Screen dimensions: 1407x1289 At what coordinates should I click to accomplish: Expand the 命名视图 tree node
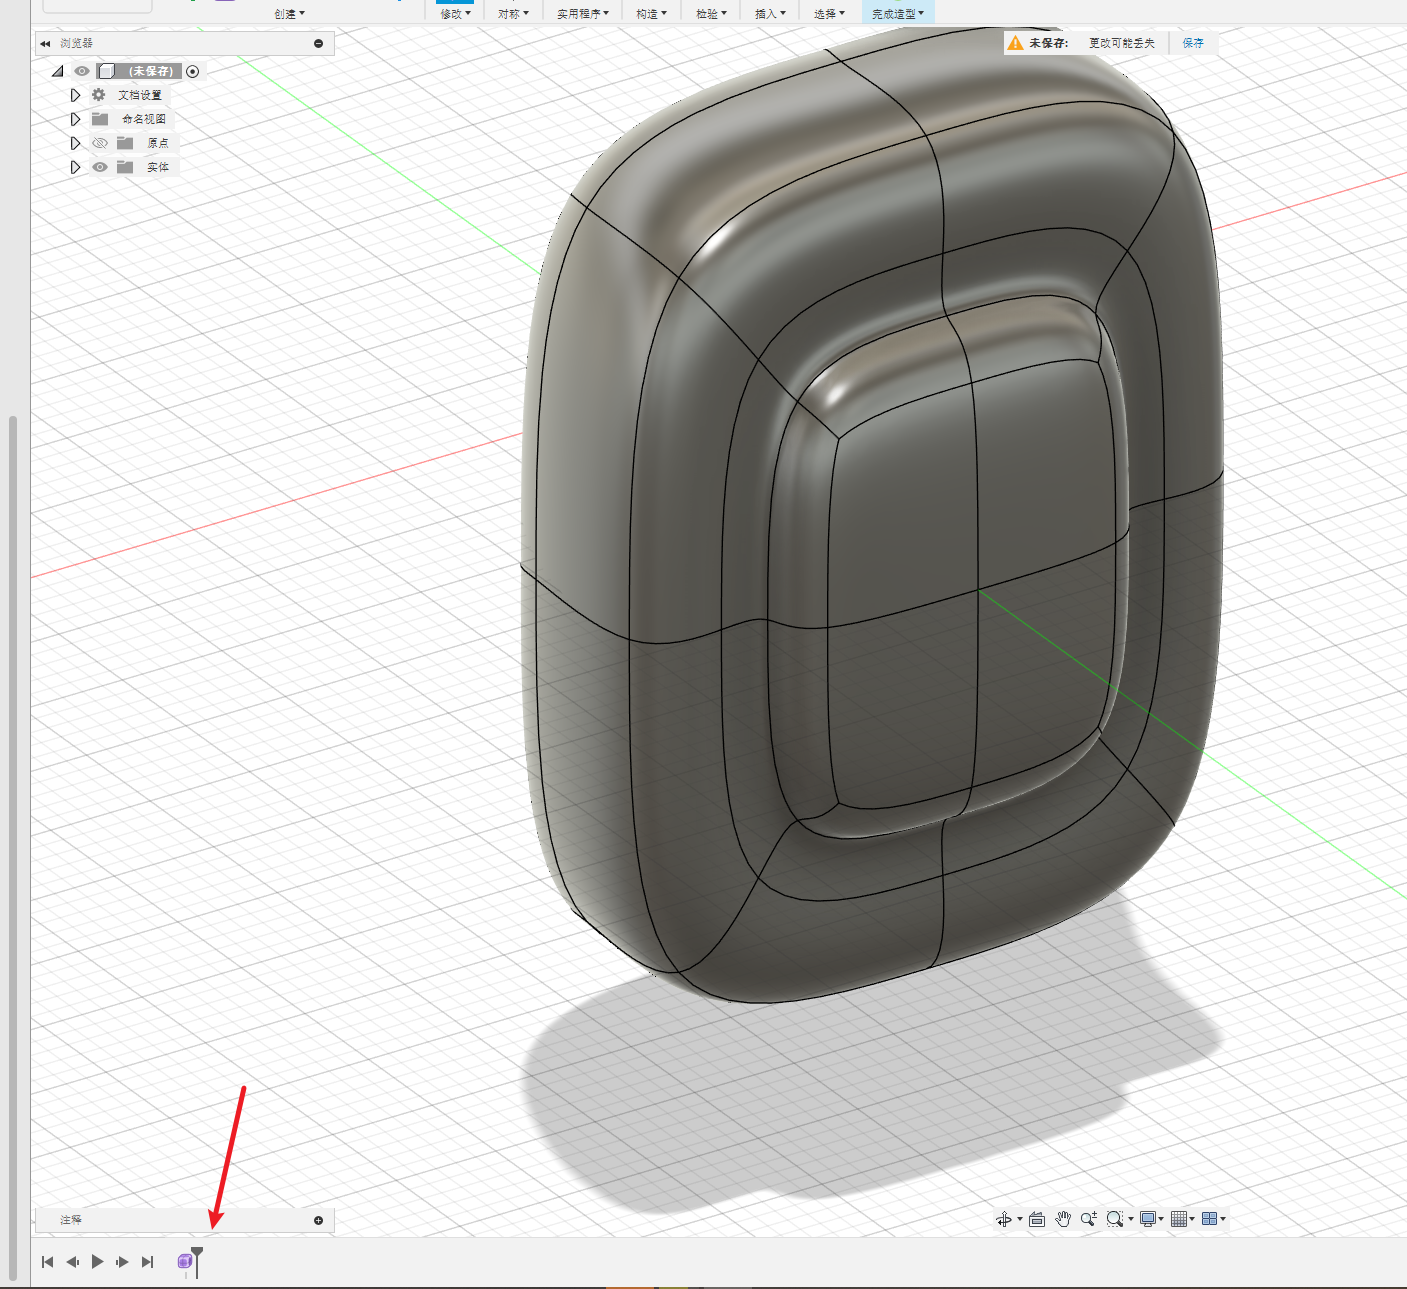[x=75, y=119]
